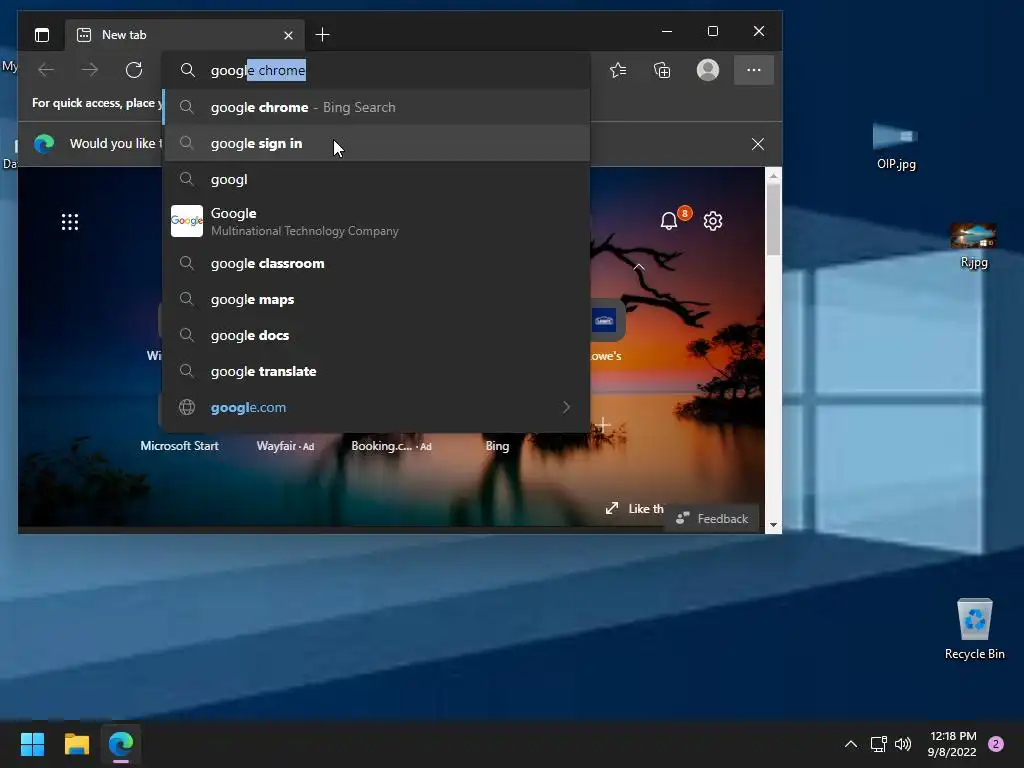Collapse quick links with up chevron
1024x768 pixels.
click(639, 267)
